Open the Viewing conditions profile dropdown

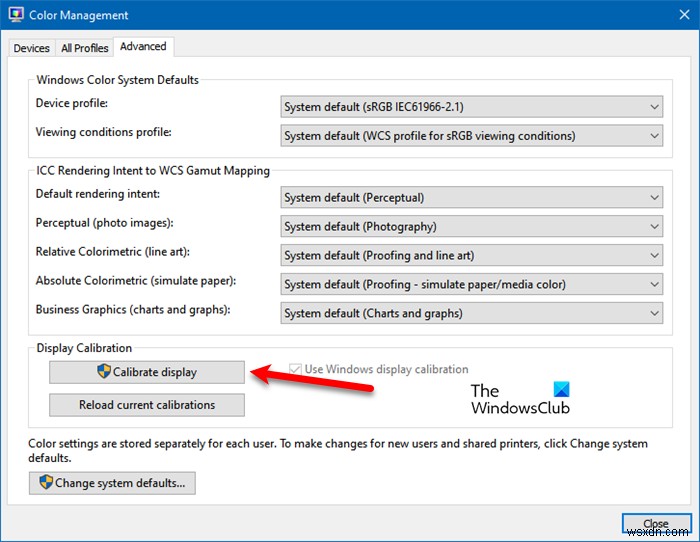coord(471,136)
